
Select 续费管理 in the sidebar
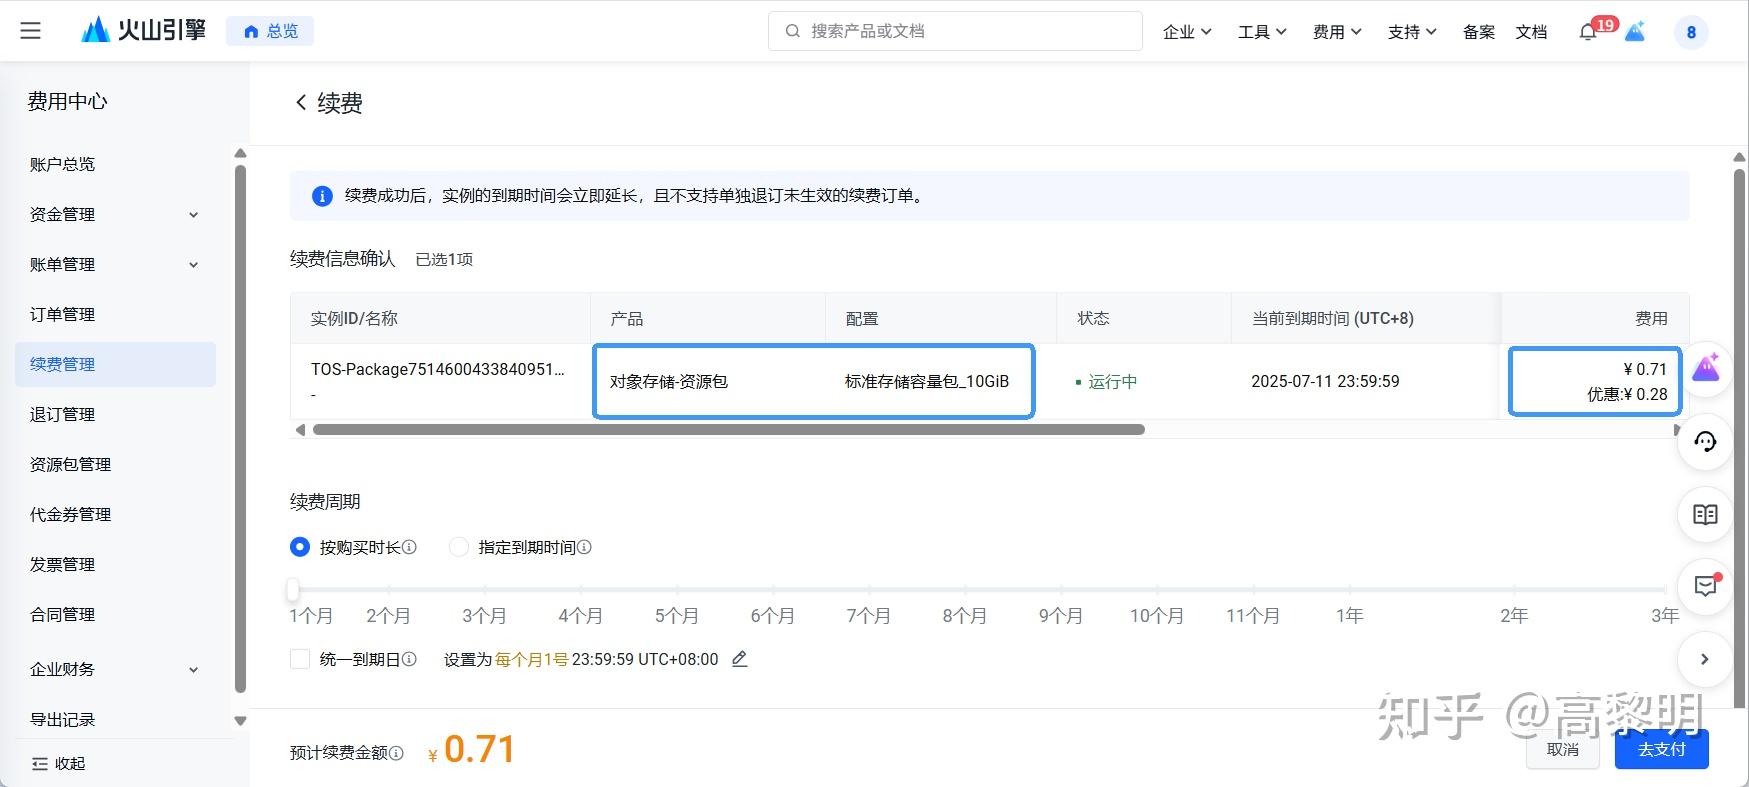point(115,364)
